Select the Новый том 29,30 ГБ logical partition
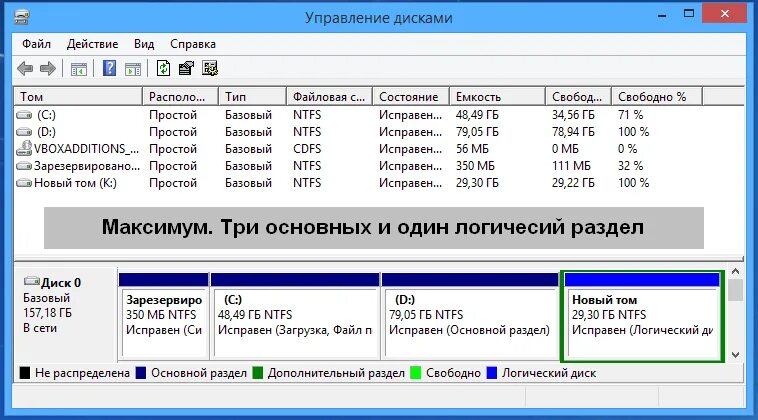Screen dimensions: 758x420 [x=642, y=317]
